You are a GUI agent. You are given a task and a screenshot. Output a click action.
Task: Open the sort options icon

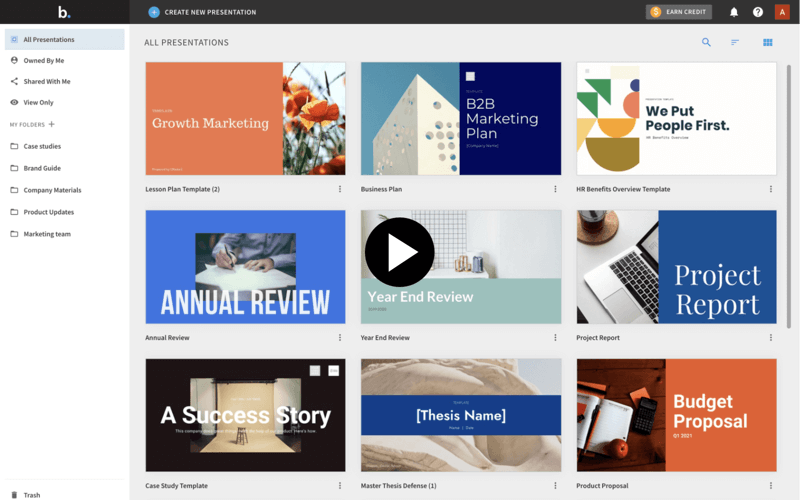[x=735, y=42]
